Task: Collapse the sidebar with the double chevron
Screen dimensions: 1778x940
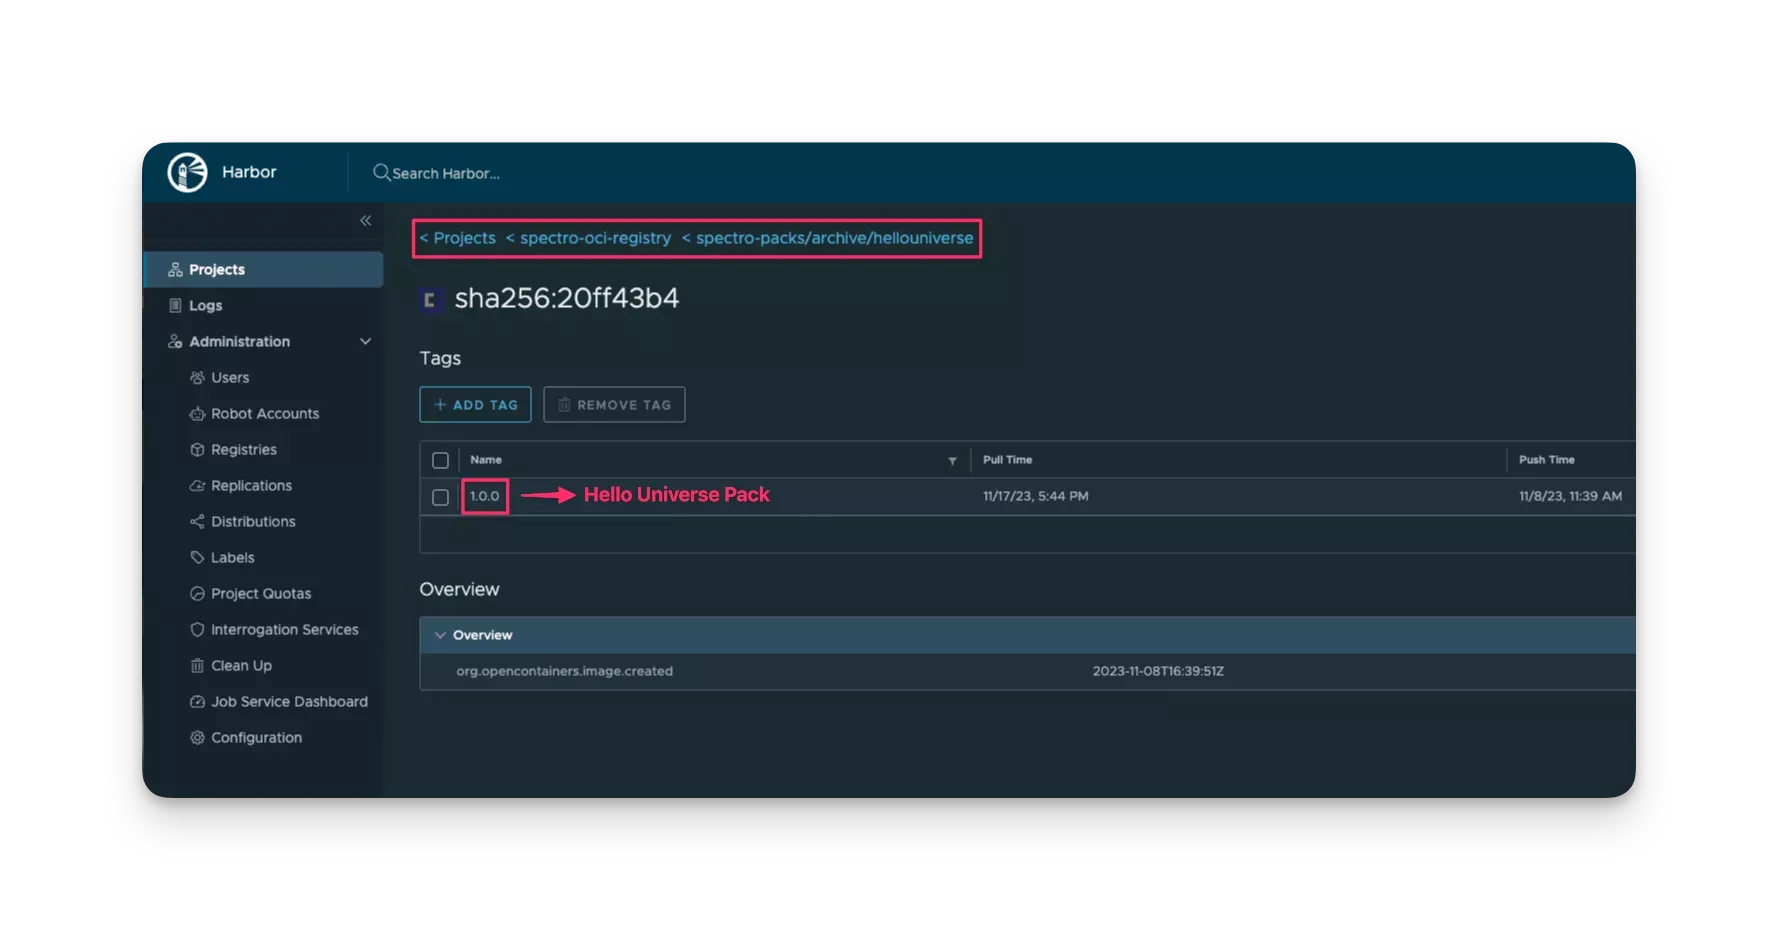Action: pos(365,221)
